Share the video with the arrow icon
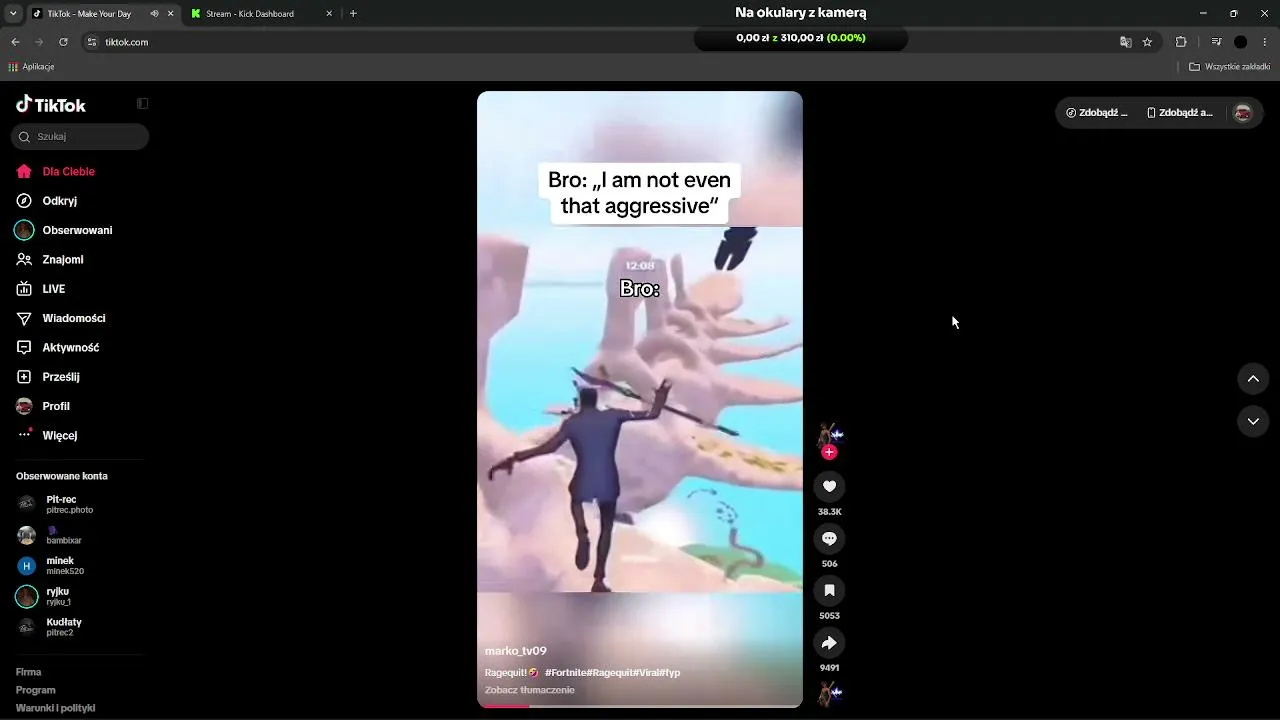This screenshot has width=1280, height=720. 829,643
